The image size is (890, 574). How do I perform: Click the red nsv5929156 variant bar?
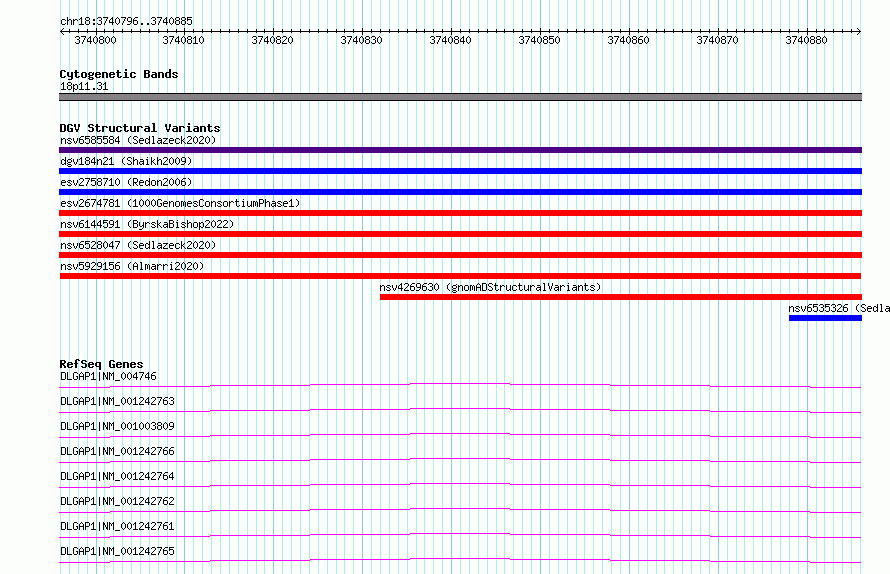[x=460, y=276]
